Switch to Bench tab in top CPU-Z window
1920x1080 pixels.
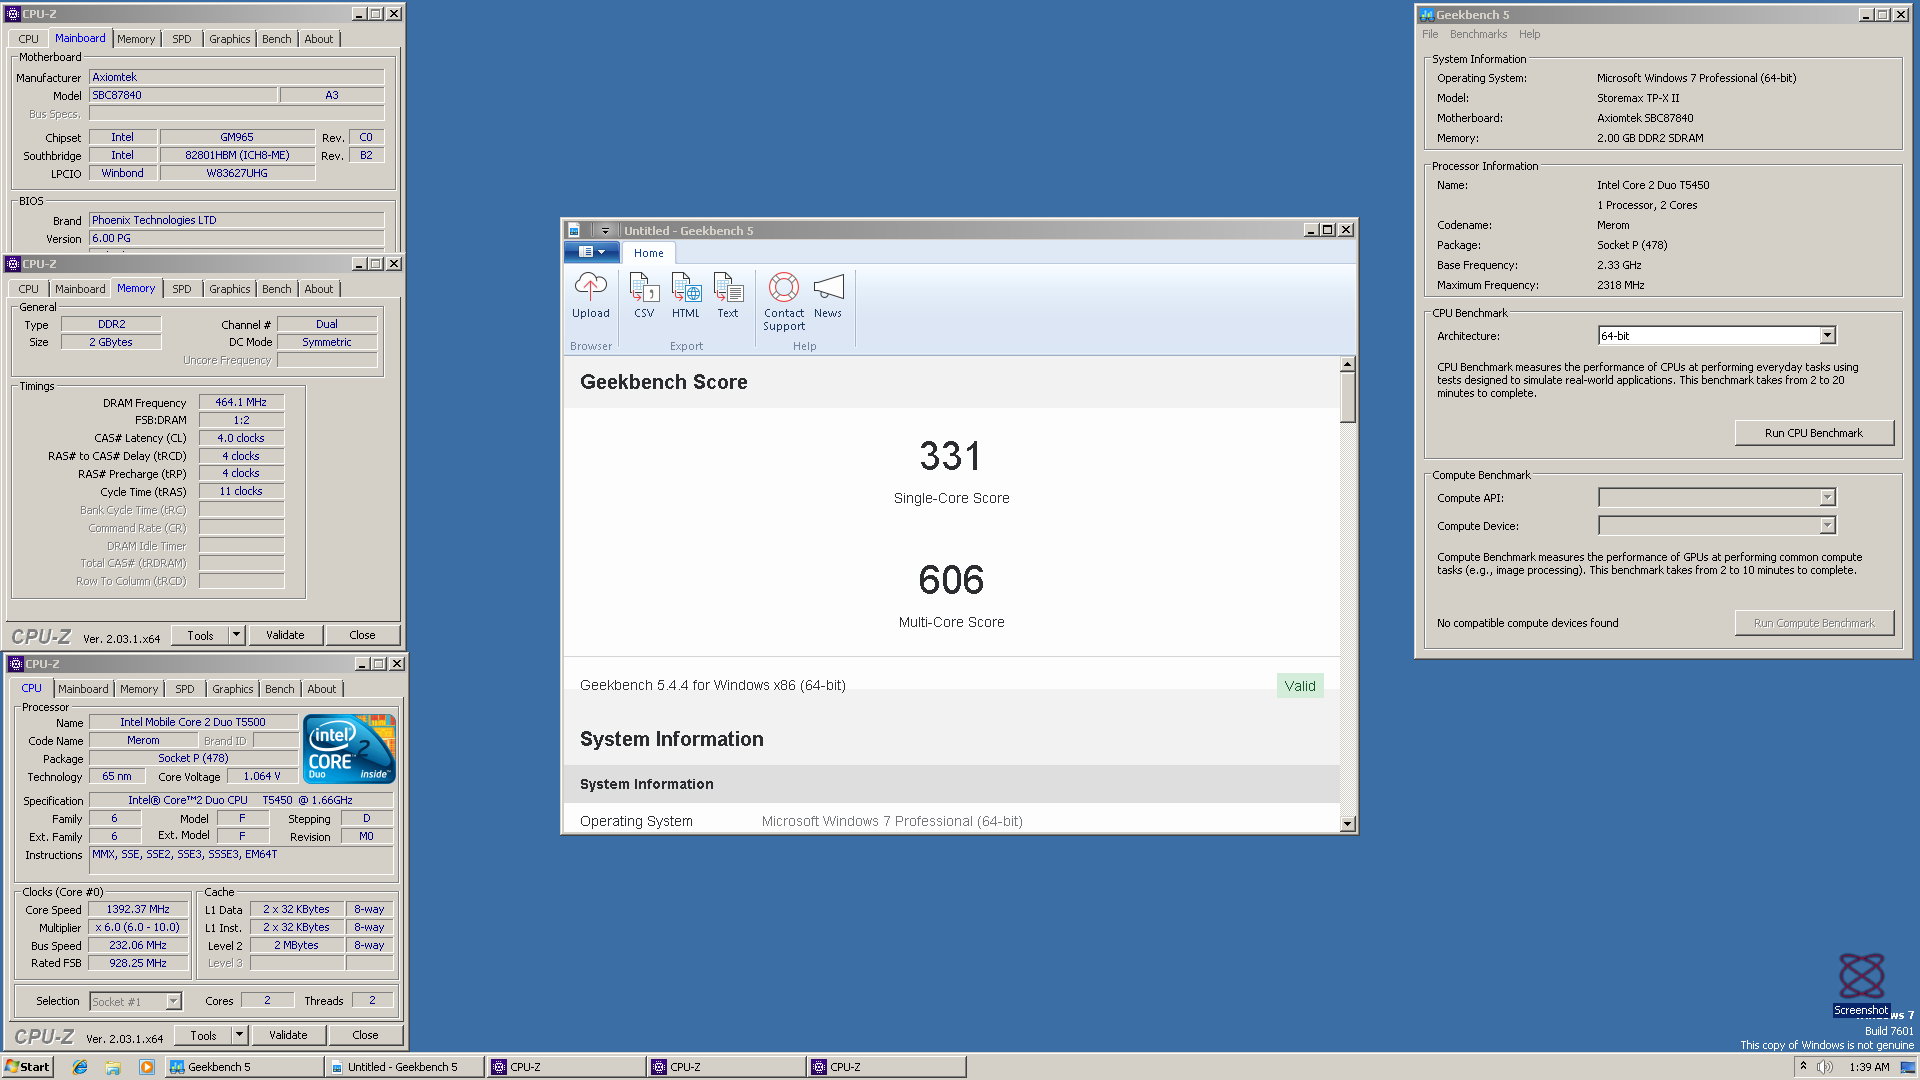(277, 39)
